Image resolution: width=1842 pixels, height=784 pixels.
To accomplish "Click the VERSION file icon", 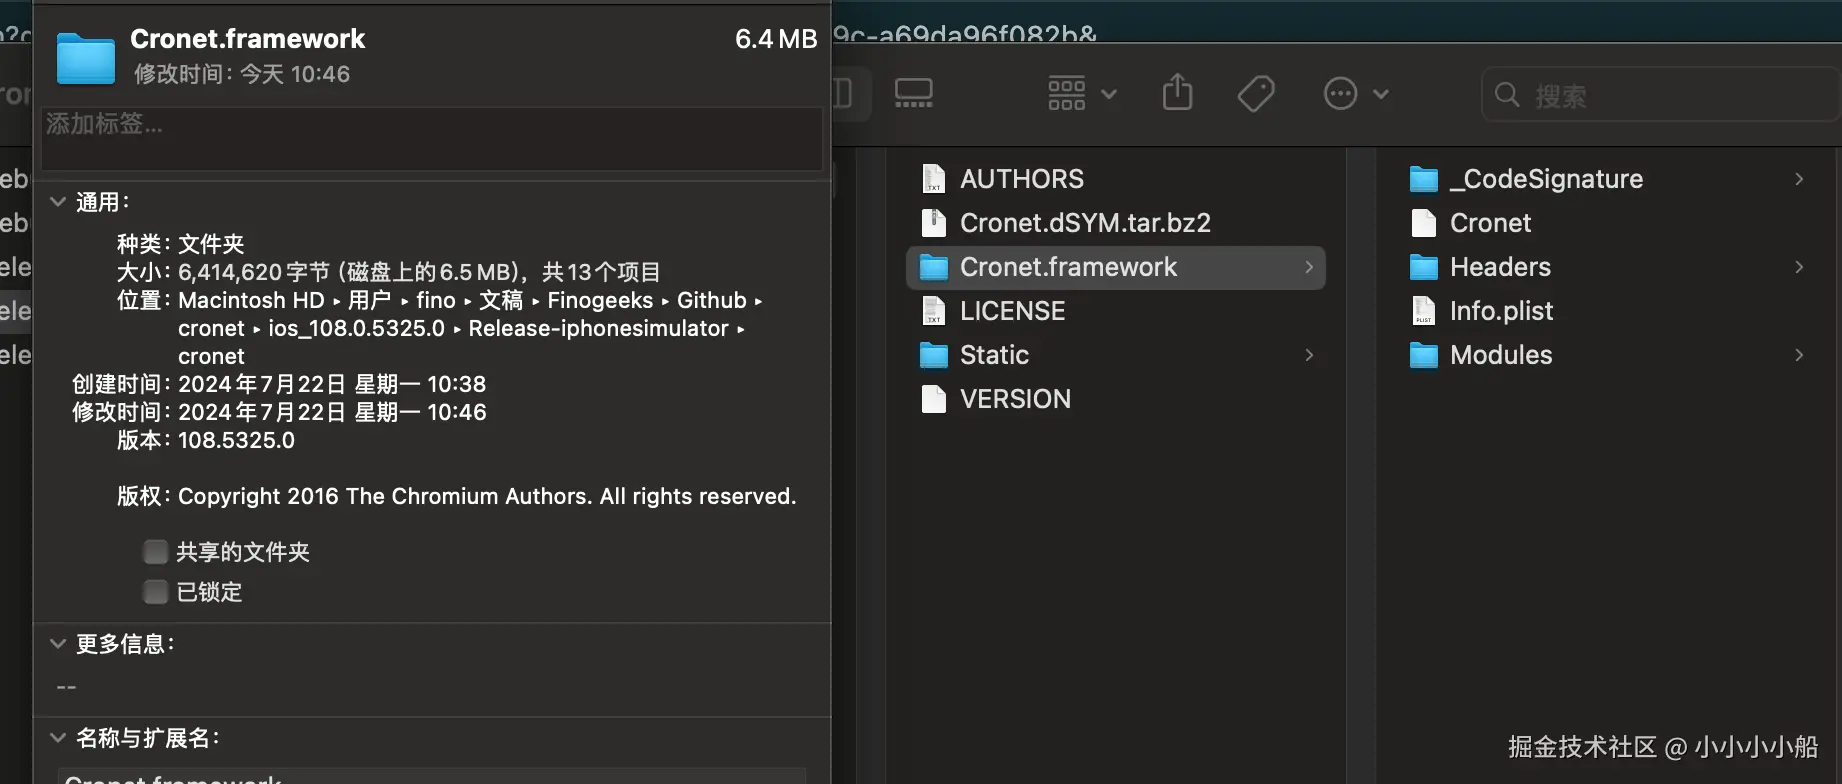I will (933, 399).
